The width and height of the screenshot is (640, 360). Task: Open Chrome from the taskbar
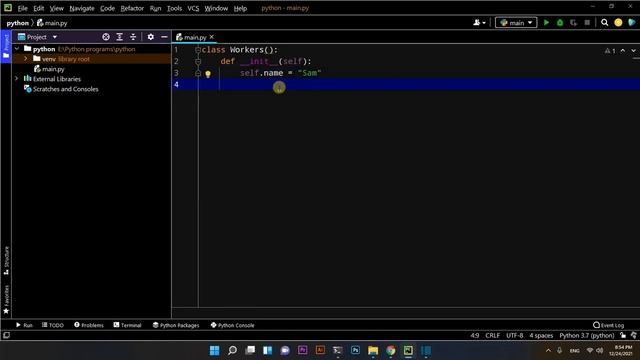point(391,350)
